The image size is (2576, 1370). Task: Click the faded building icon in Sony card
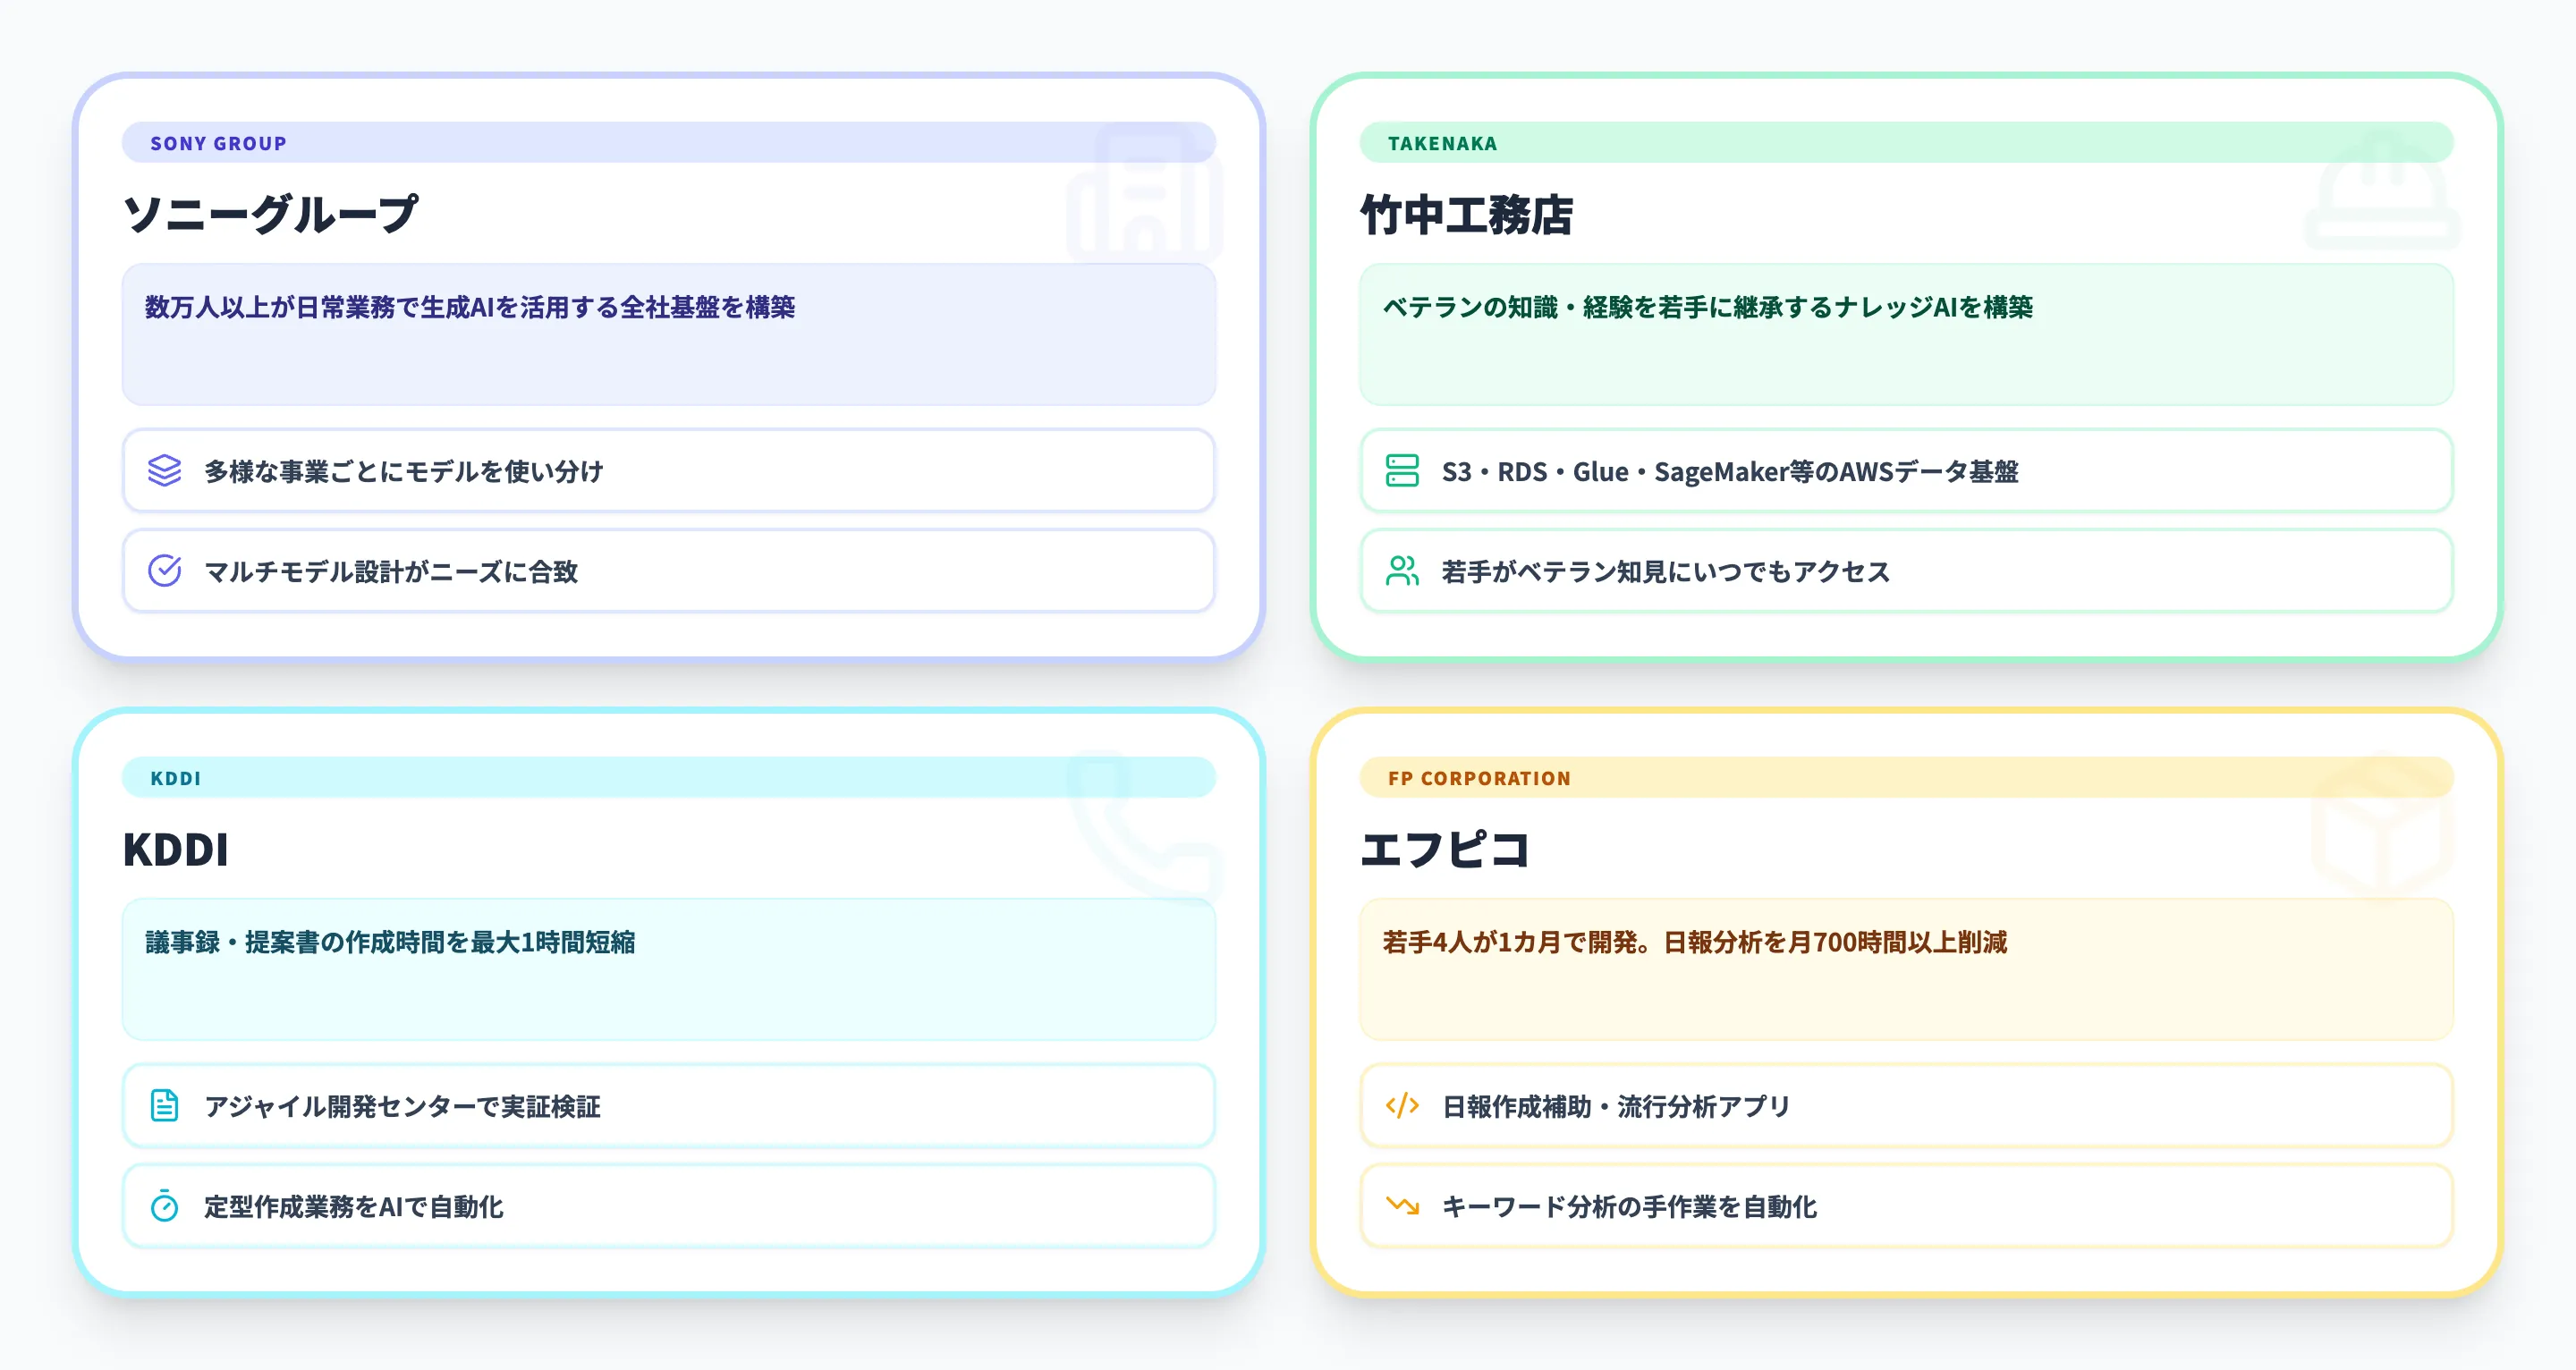coord(1145,192)
